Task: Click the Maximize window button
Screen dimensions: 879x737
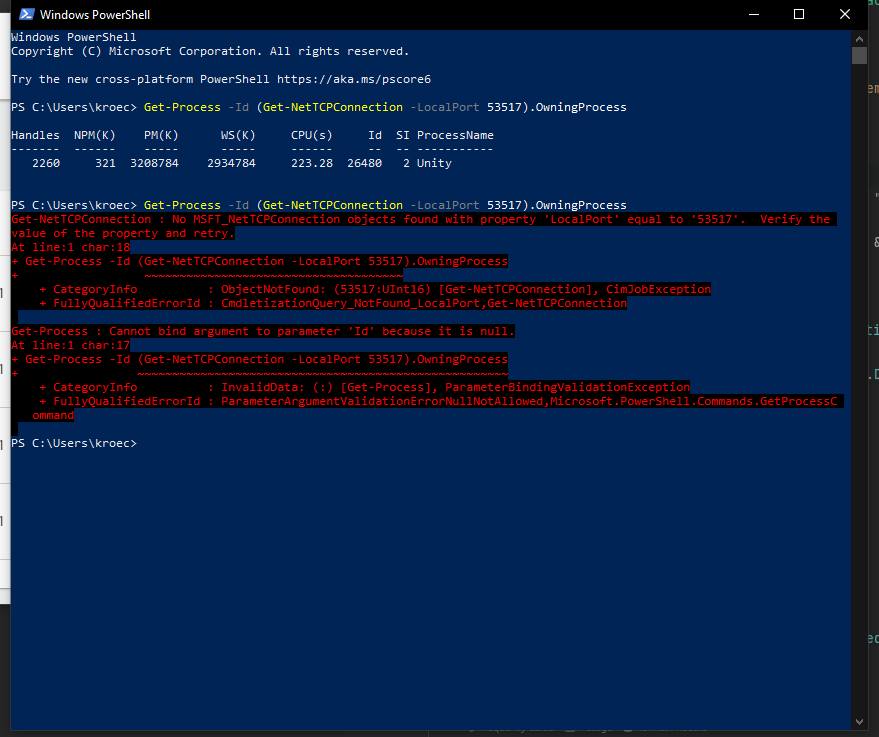Action: tap(799, 14)
